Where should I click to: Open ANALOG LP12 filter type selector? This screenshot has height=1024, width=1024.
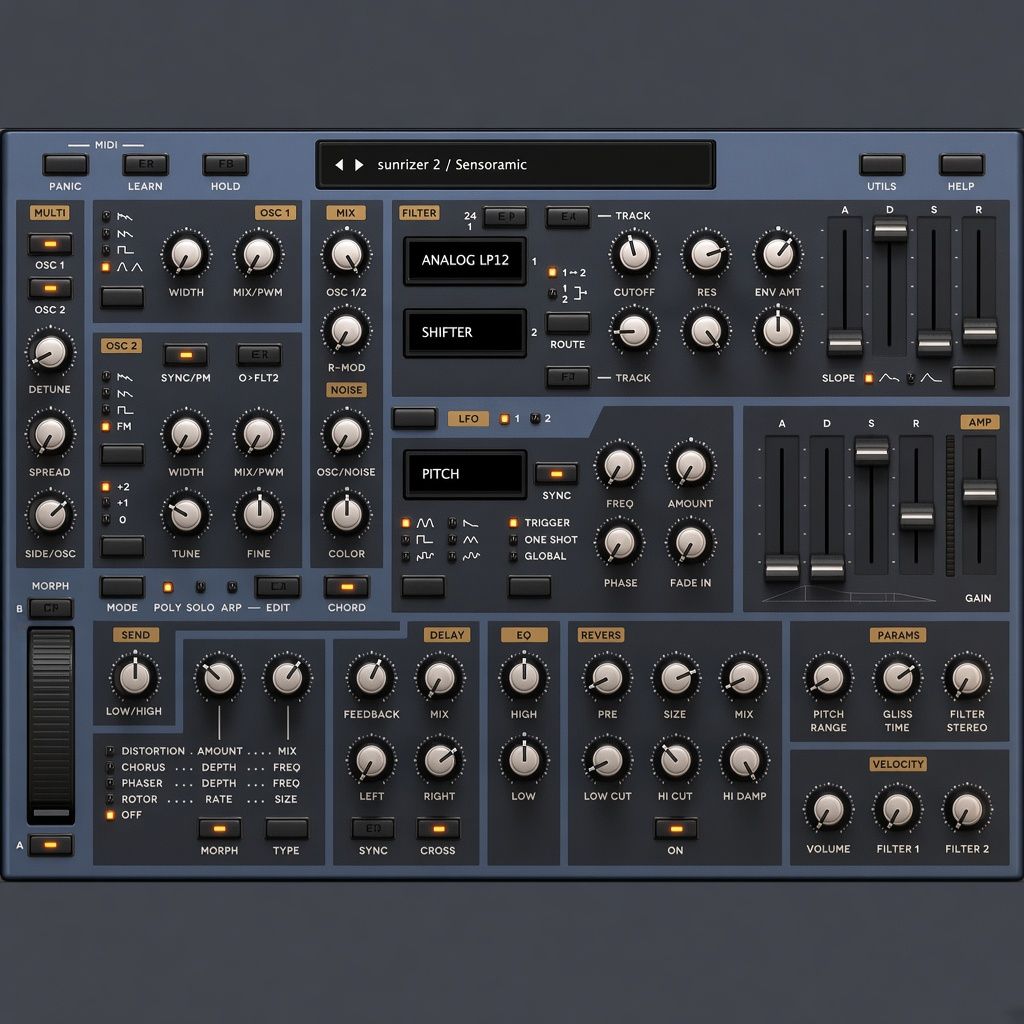click(465, 261)
